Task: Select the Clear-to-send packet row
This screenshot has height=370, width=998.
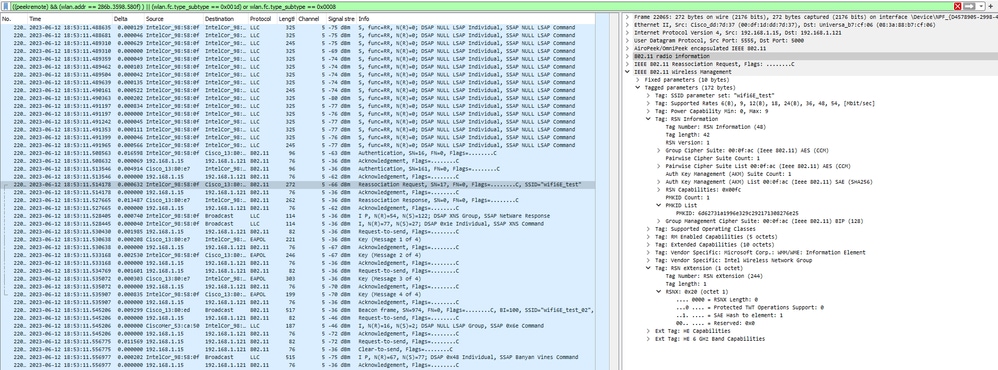Action: click(x=298, y=350)
